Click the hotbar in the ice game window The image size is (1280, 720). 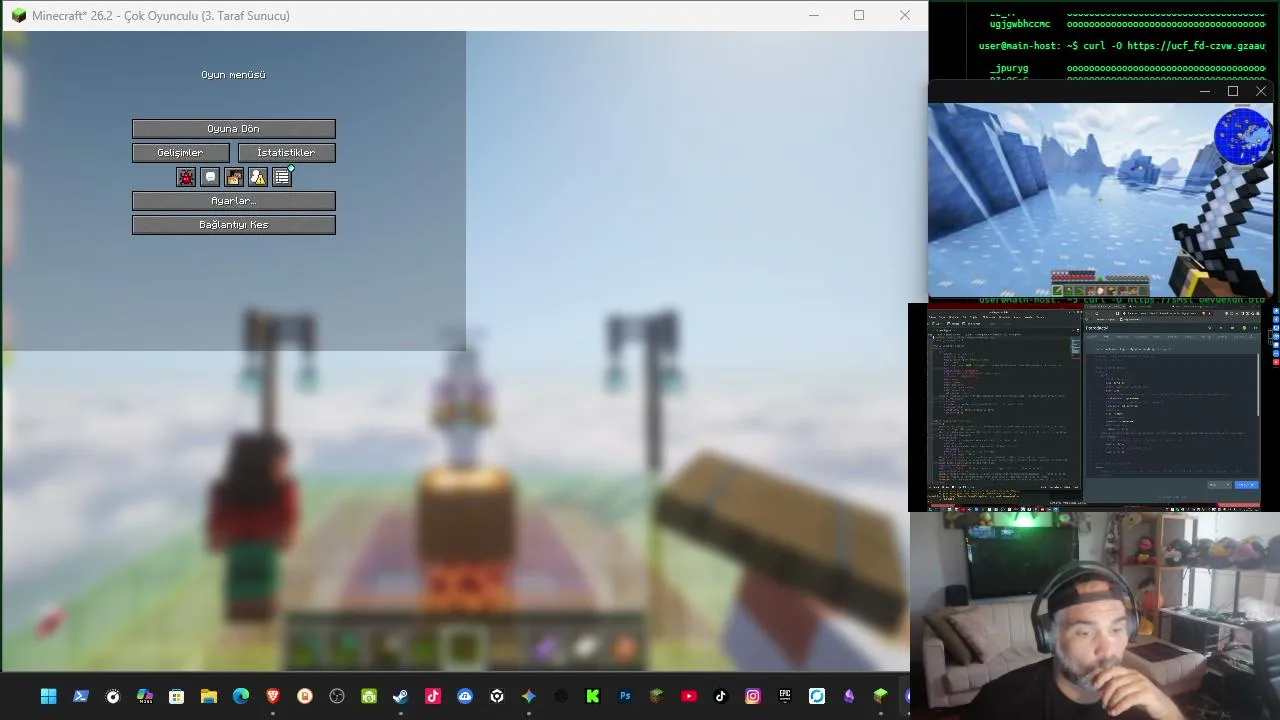coord(1100,291)
